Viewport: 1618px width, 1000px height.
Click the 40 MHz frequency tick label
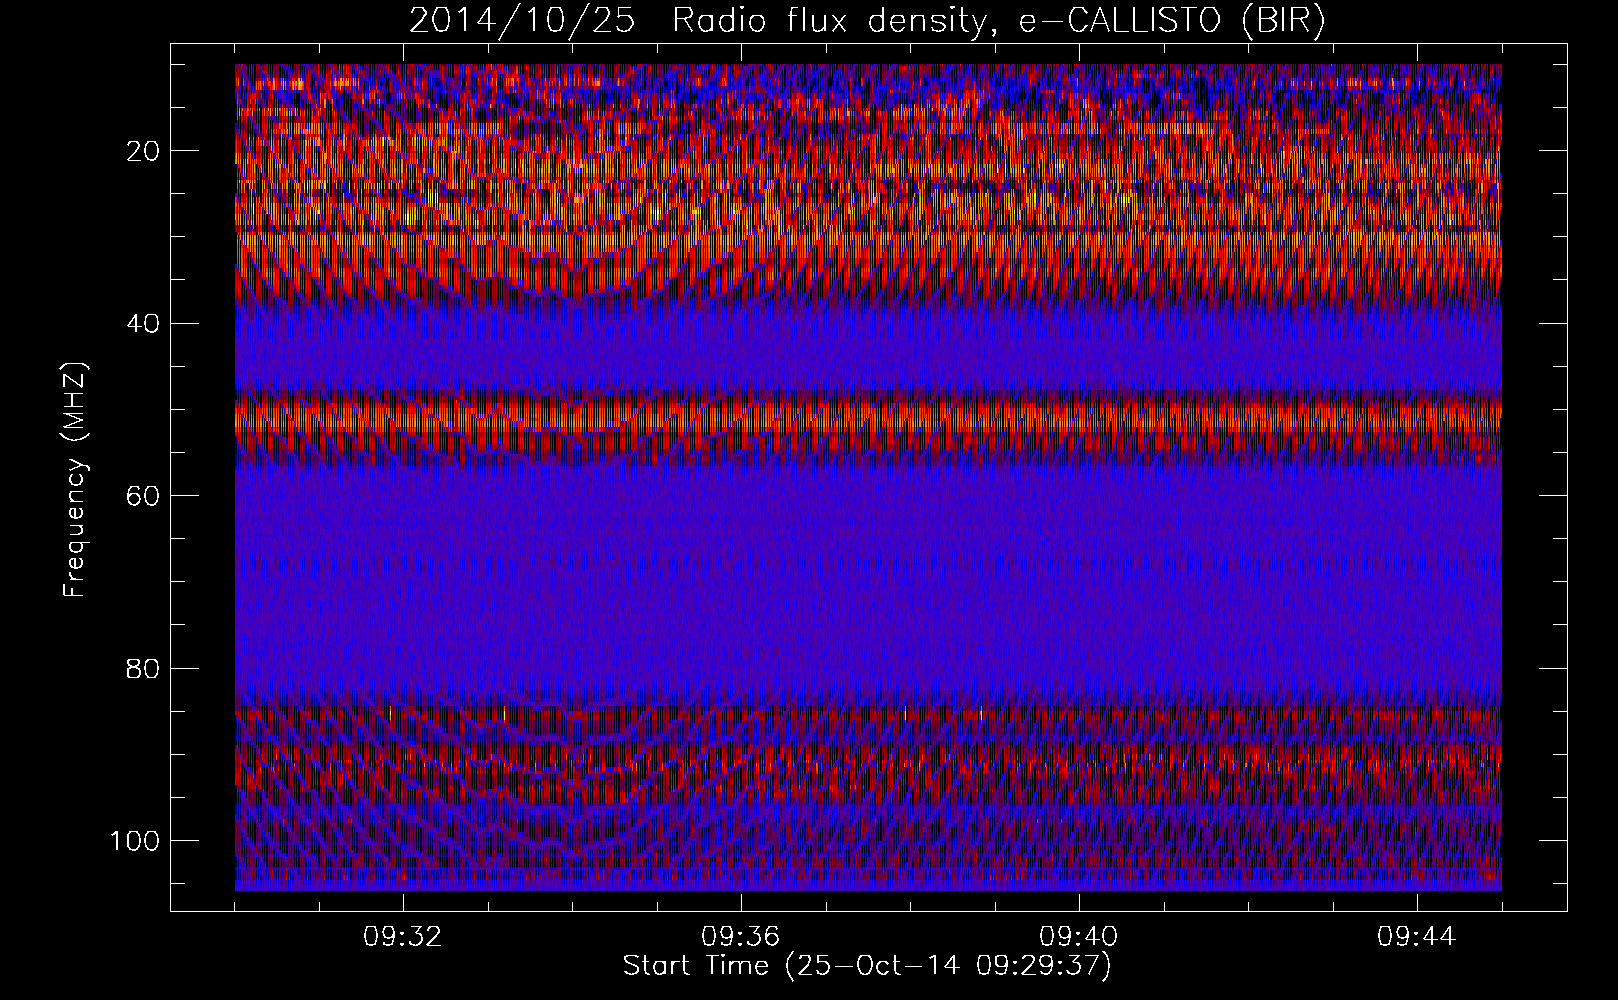[144, 323]
